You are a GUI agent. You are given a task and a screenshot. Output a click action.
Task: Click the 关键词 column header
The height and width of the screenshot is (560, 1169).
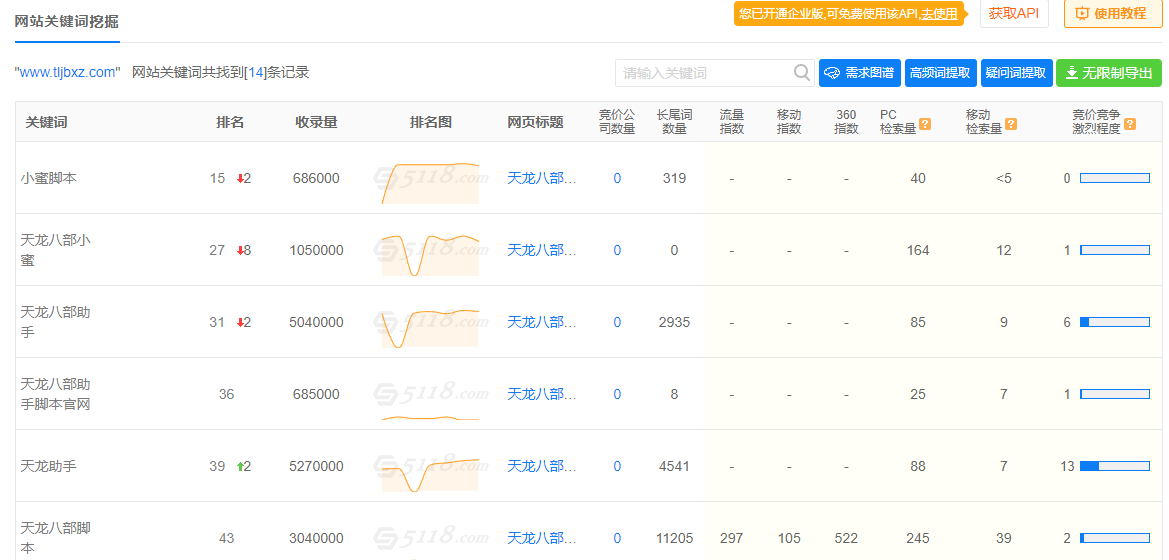click(x=46, y=122)
